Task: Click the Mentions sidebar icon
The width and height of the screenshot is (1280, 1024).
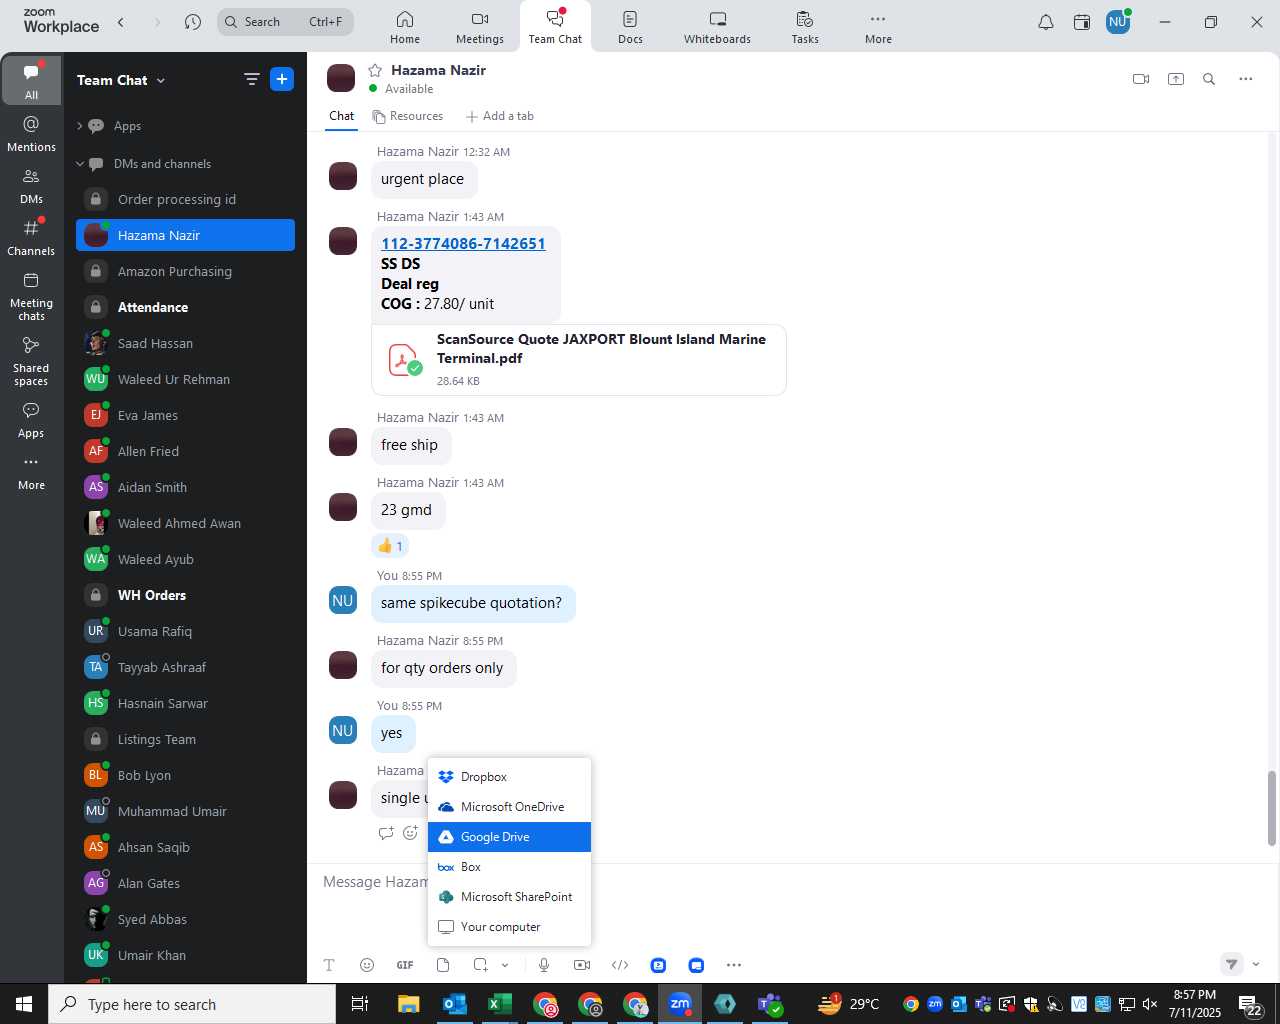Action: [31, 134]
